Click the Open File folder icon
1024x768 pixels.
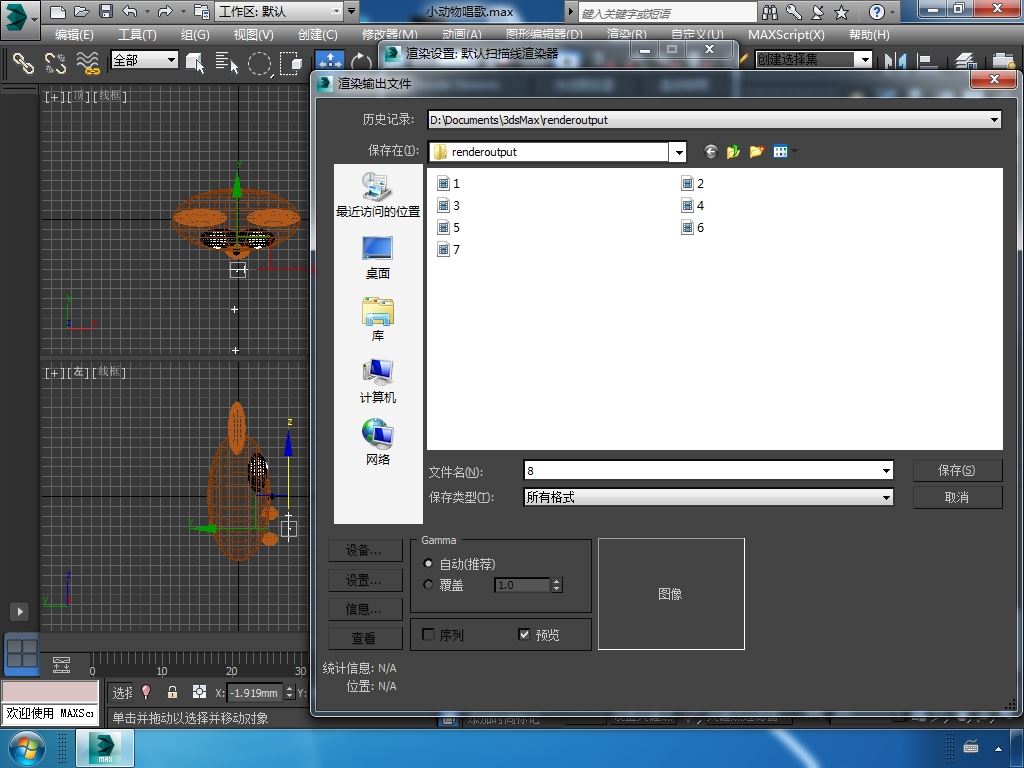[82, 11]
